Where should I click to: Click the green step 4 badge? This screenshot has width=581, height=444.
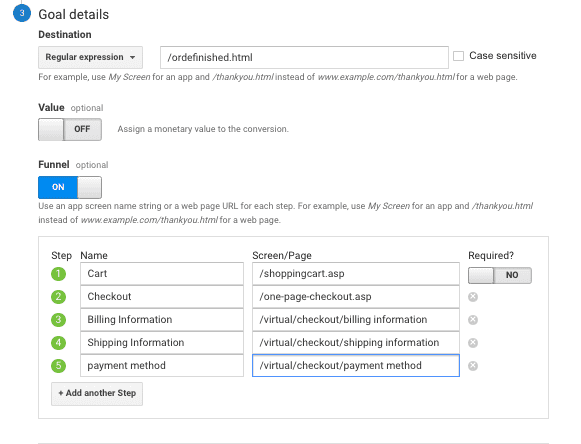(x=59, y=343)
